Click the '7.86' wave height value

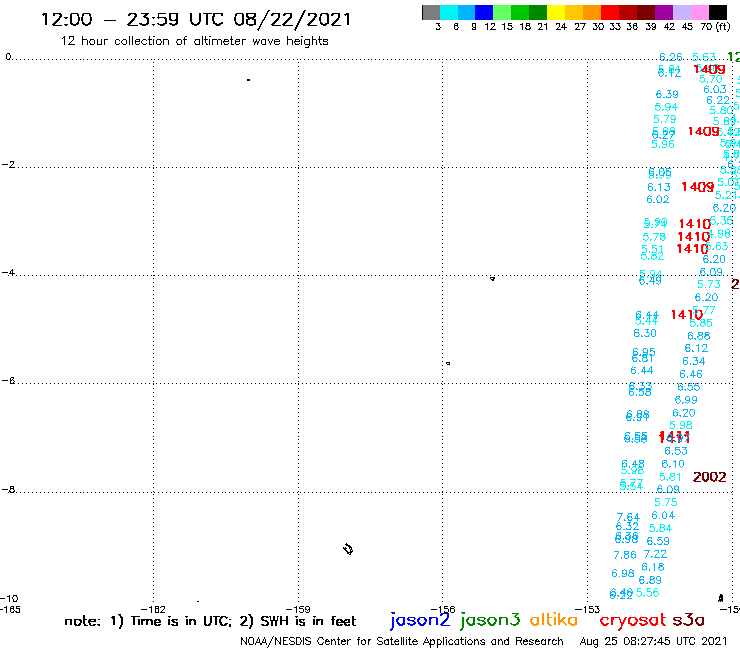coord(625,555)
